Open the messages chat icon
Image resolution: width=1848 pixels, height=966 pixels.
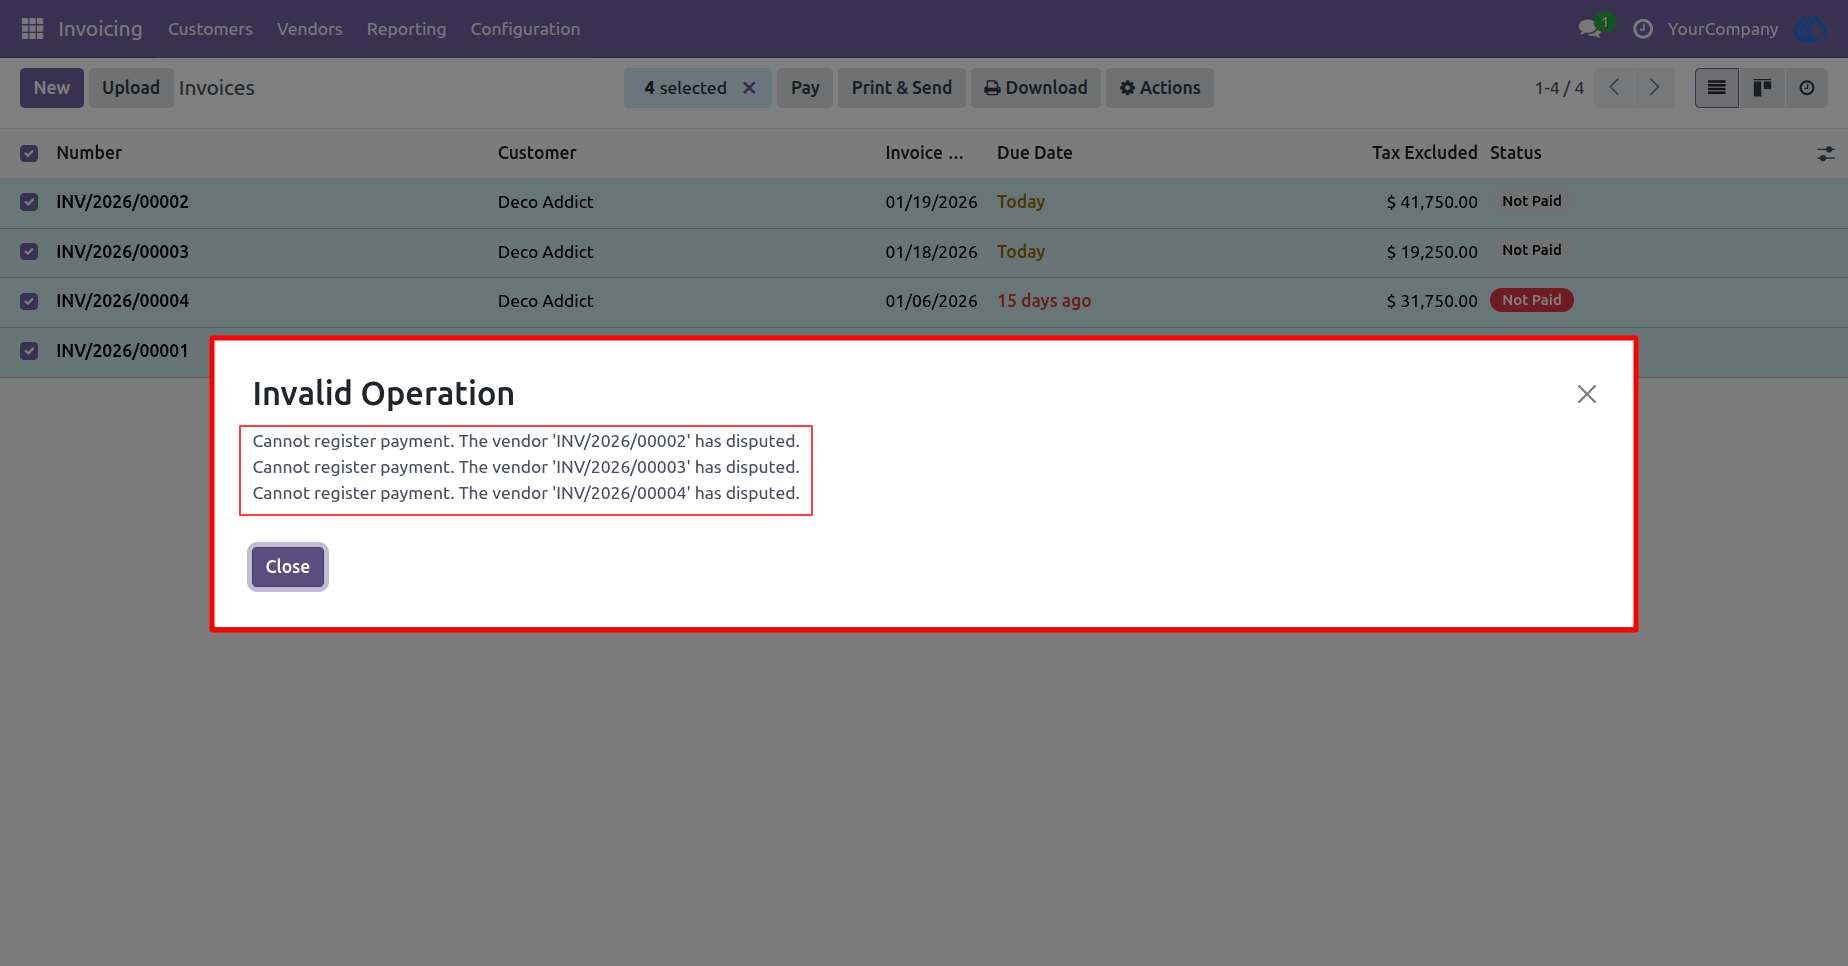coord(1590,29)
